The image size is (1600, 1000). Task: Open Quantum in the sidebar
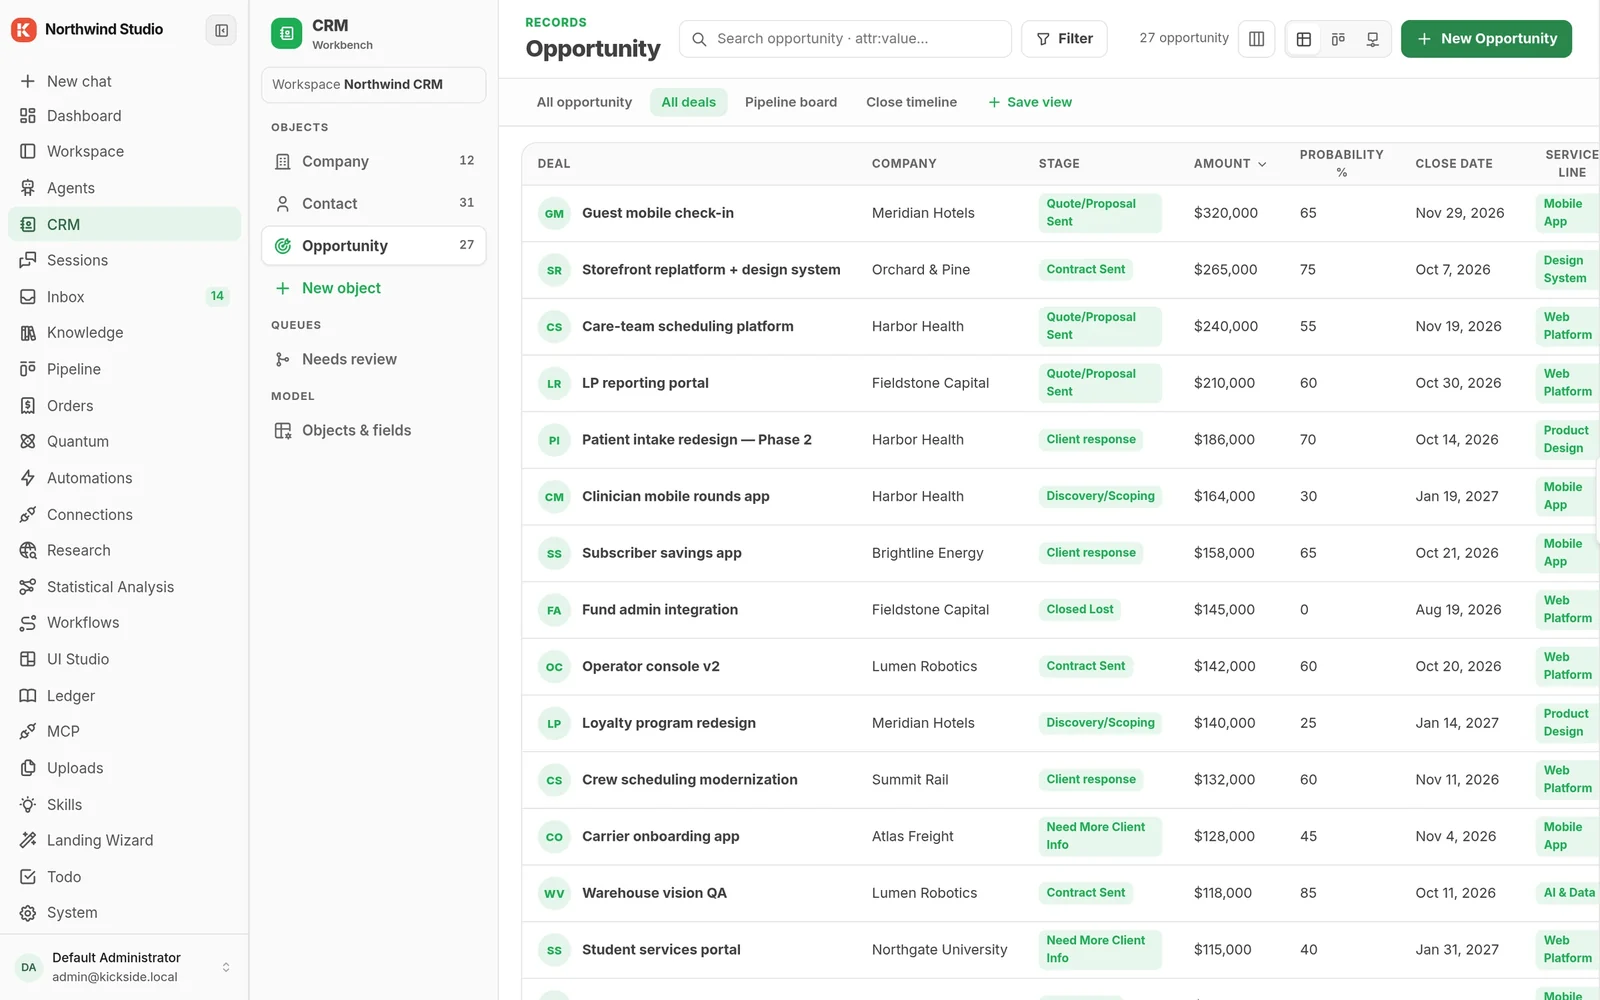pos(124,441)
